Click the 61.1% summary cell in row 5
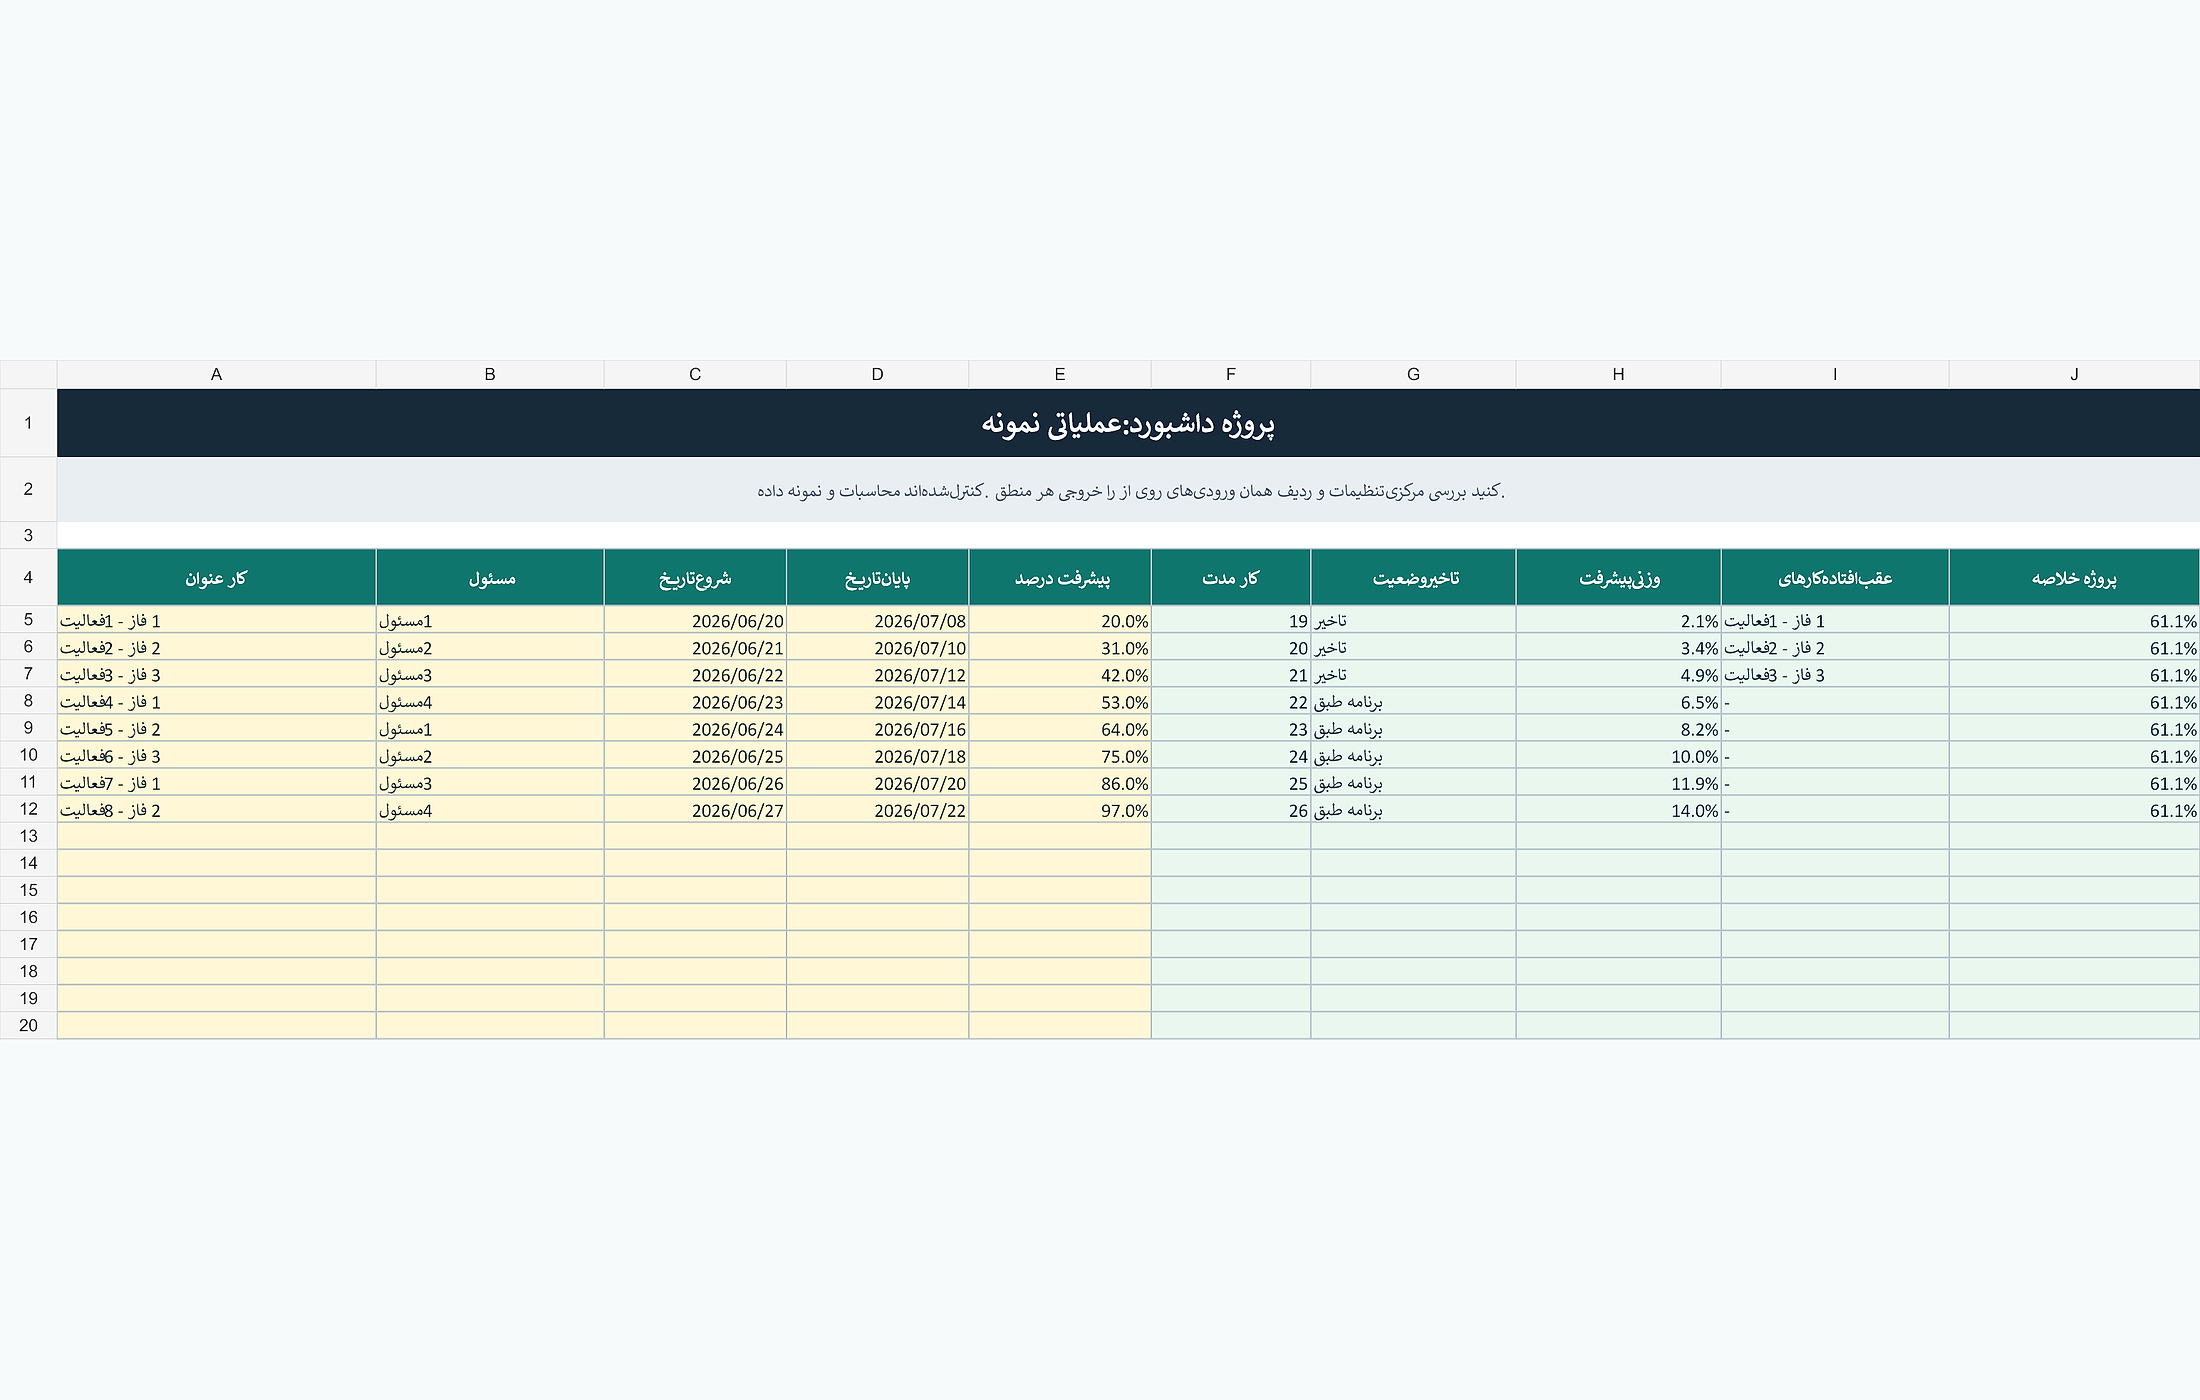This screenshot has width=2200, height=1400. (x=2074, y=620)
